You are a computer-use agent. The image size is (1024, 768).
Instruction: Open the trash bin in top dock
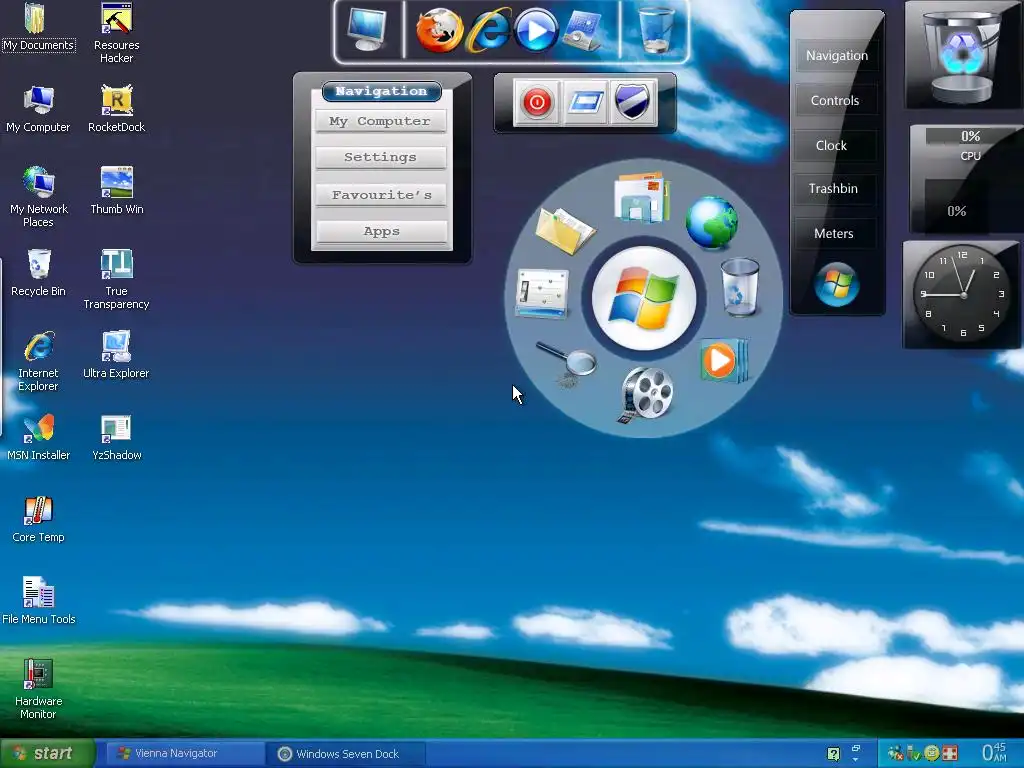pyautogui.click(x=656, y=30)
